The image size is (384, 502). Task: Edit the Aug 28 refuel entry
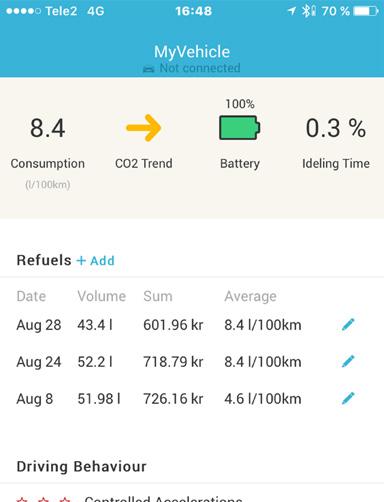(x=348, y=324)
